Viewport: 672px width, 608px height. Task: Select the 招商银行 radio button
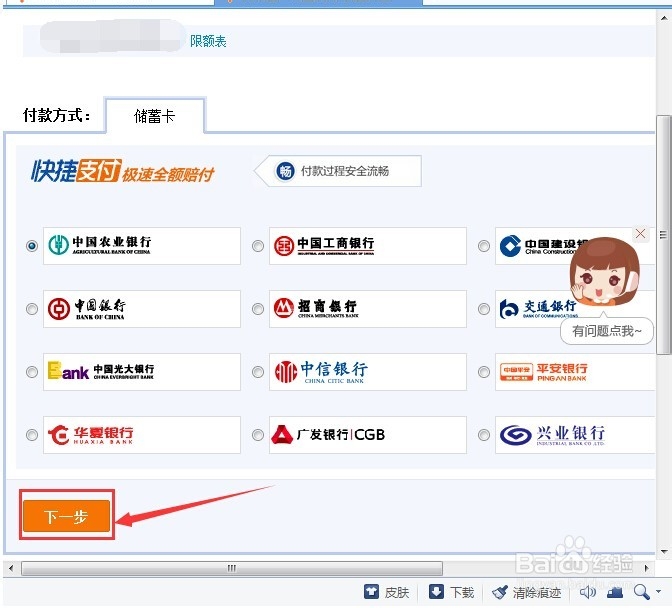[x=258, y=309]
